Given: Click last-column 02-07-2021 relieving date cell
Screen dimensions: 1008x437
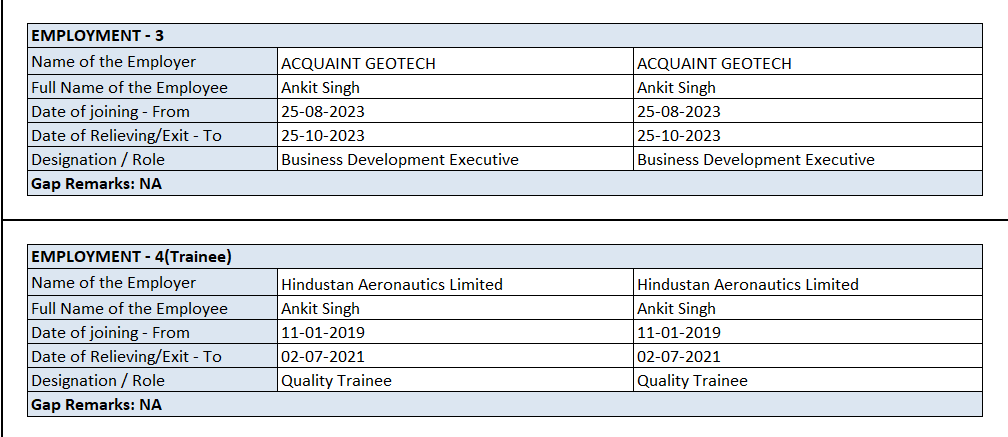Looking at the screenshot, I should point(679,356).
